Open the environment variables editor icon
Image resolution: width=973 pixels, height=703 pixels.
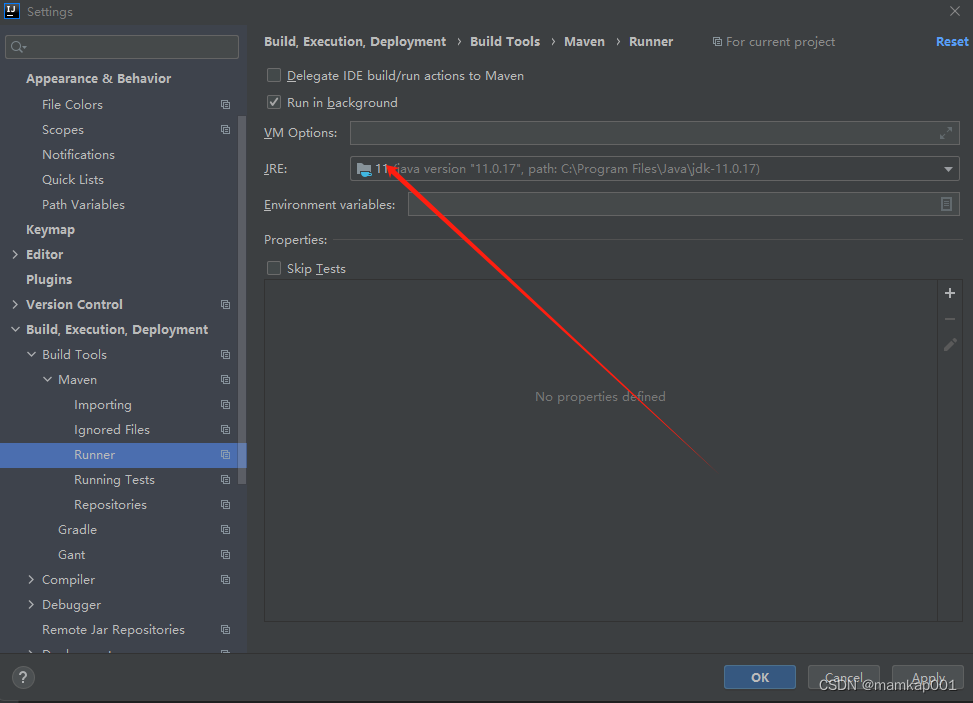946,204
